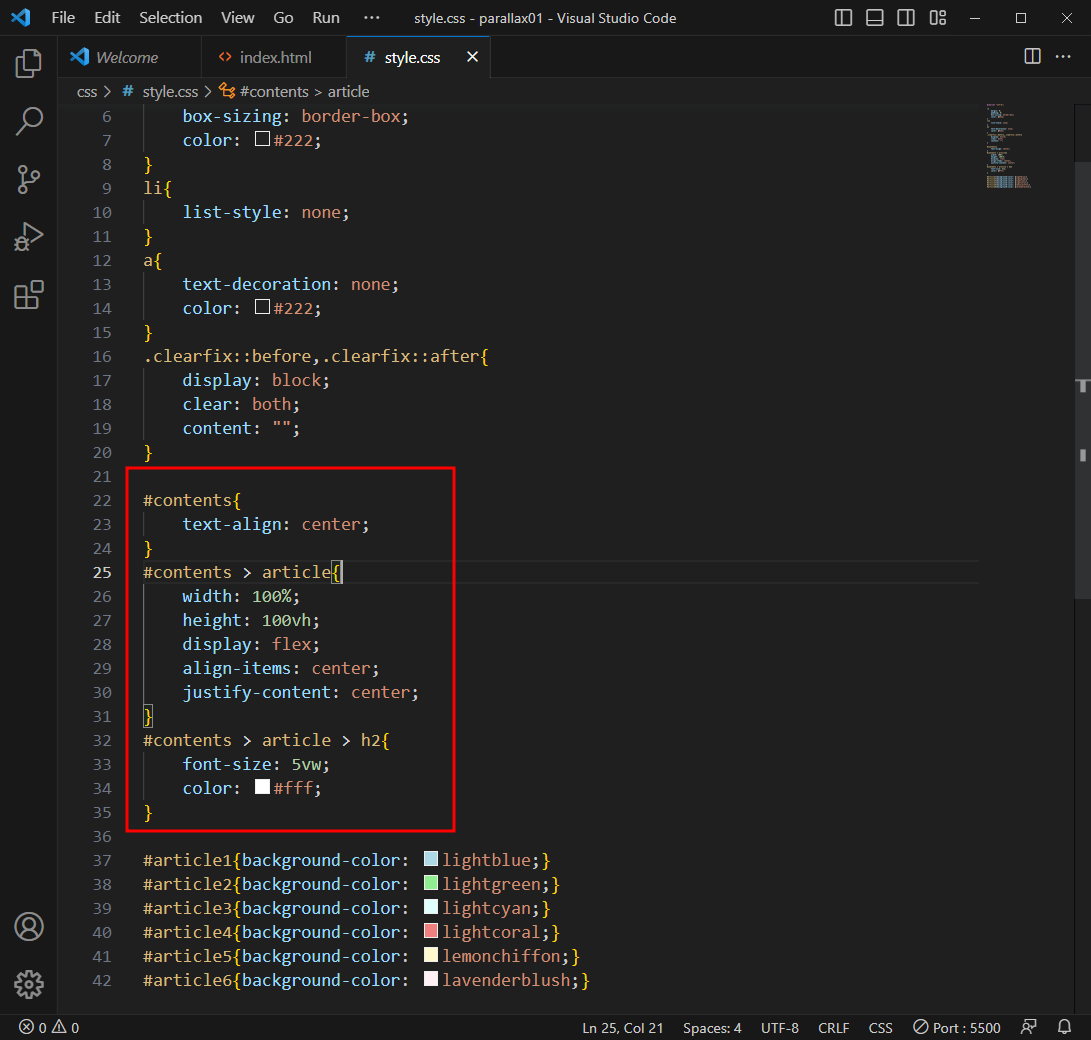Select the style.css tab
This screenshot has height=1040, width=1091.
coord(412,57)
